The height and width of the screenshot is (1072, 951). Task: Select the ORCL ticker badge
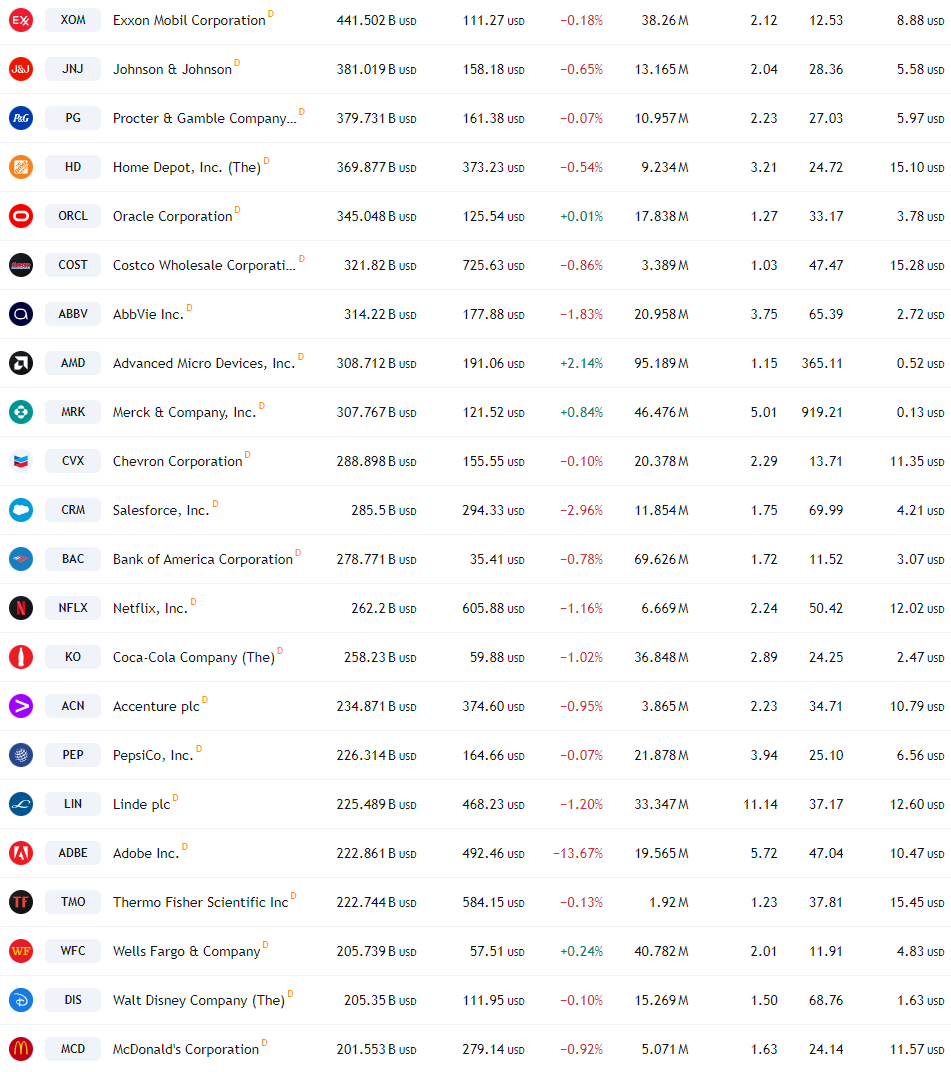tap(73, 216)
